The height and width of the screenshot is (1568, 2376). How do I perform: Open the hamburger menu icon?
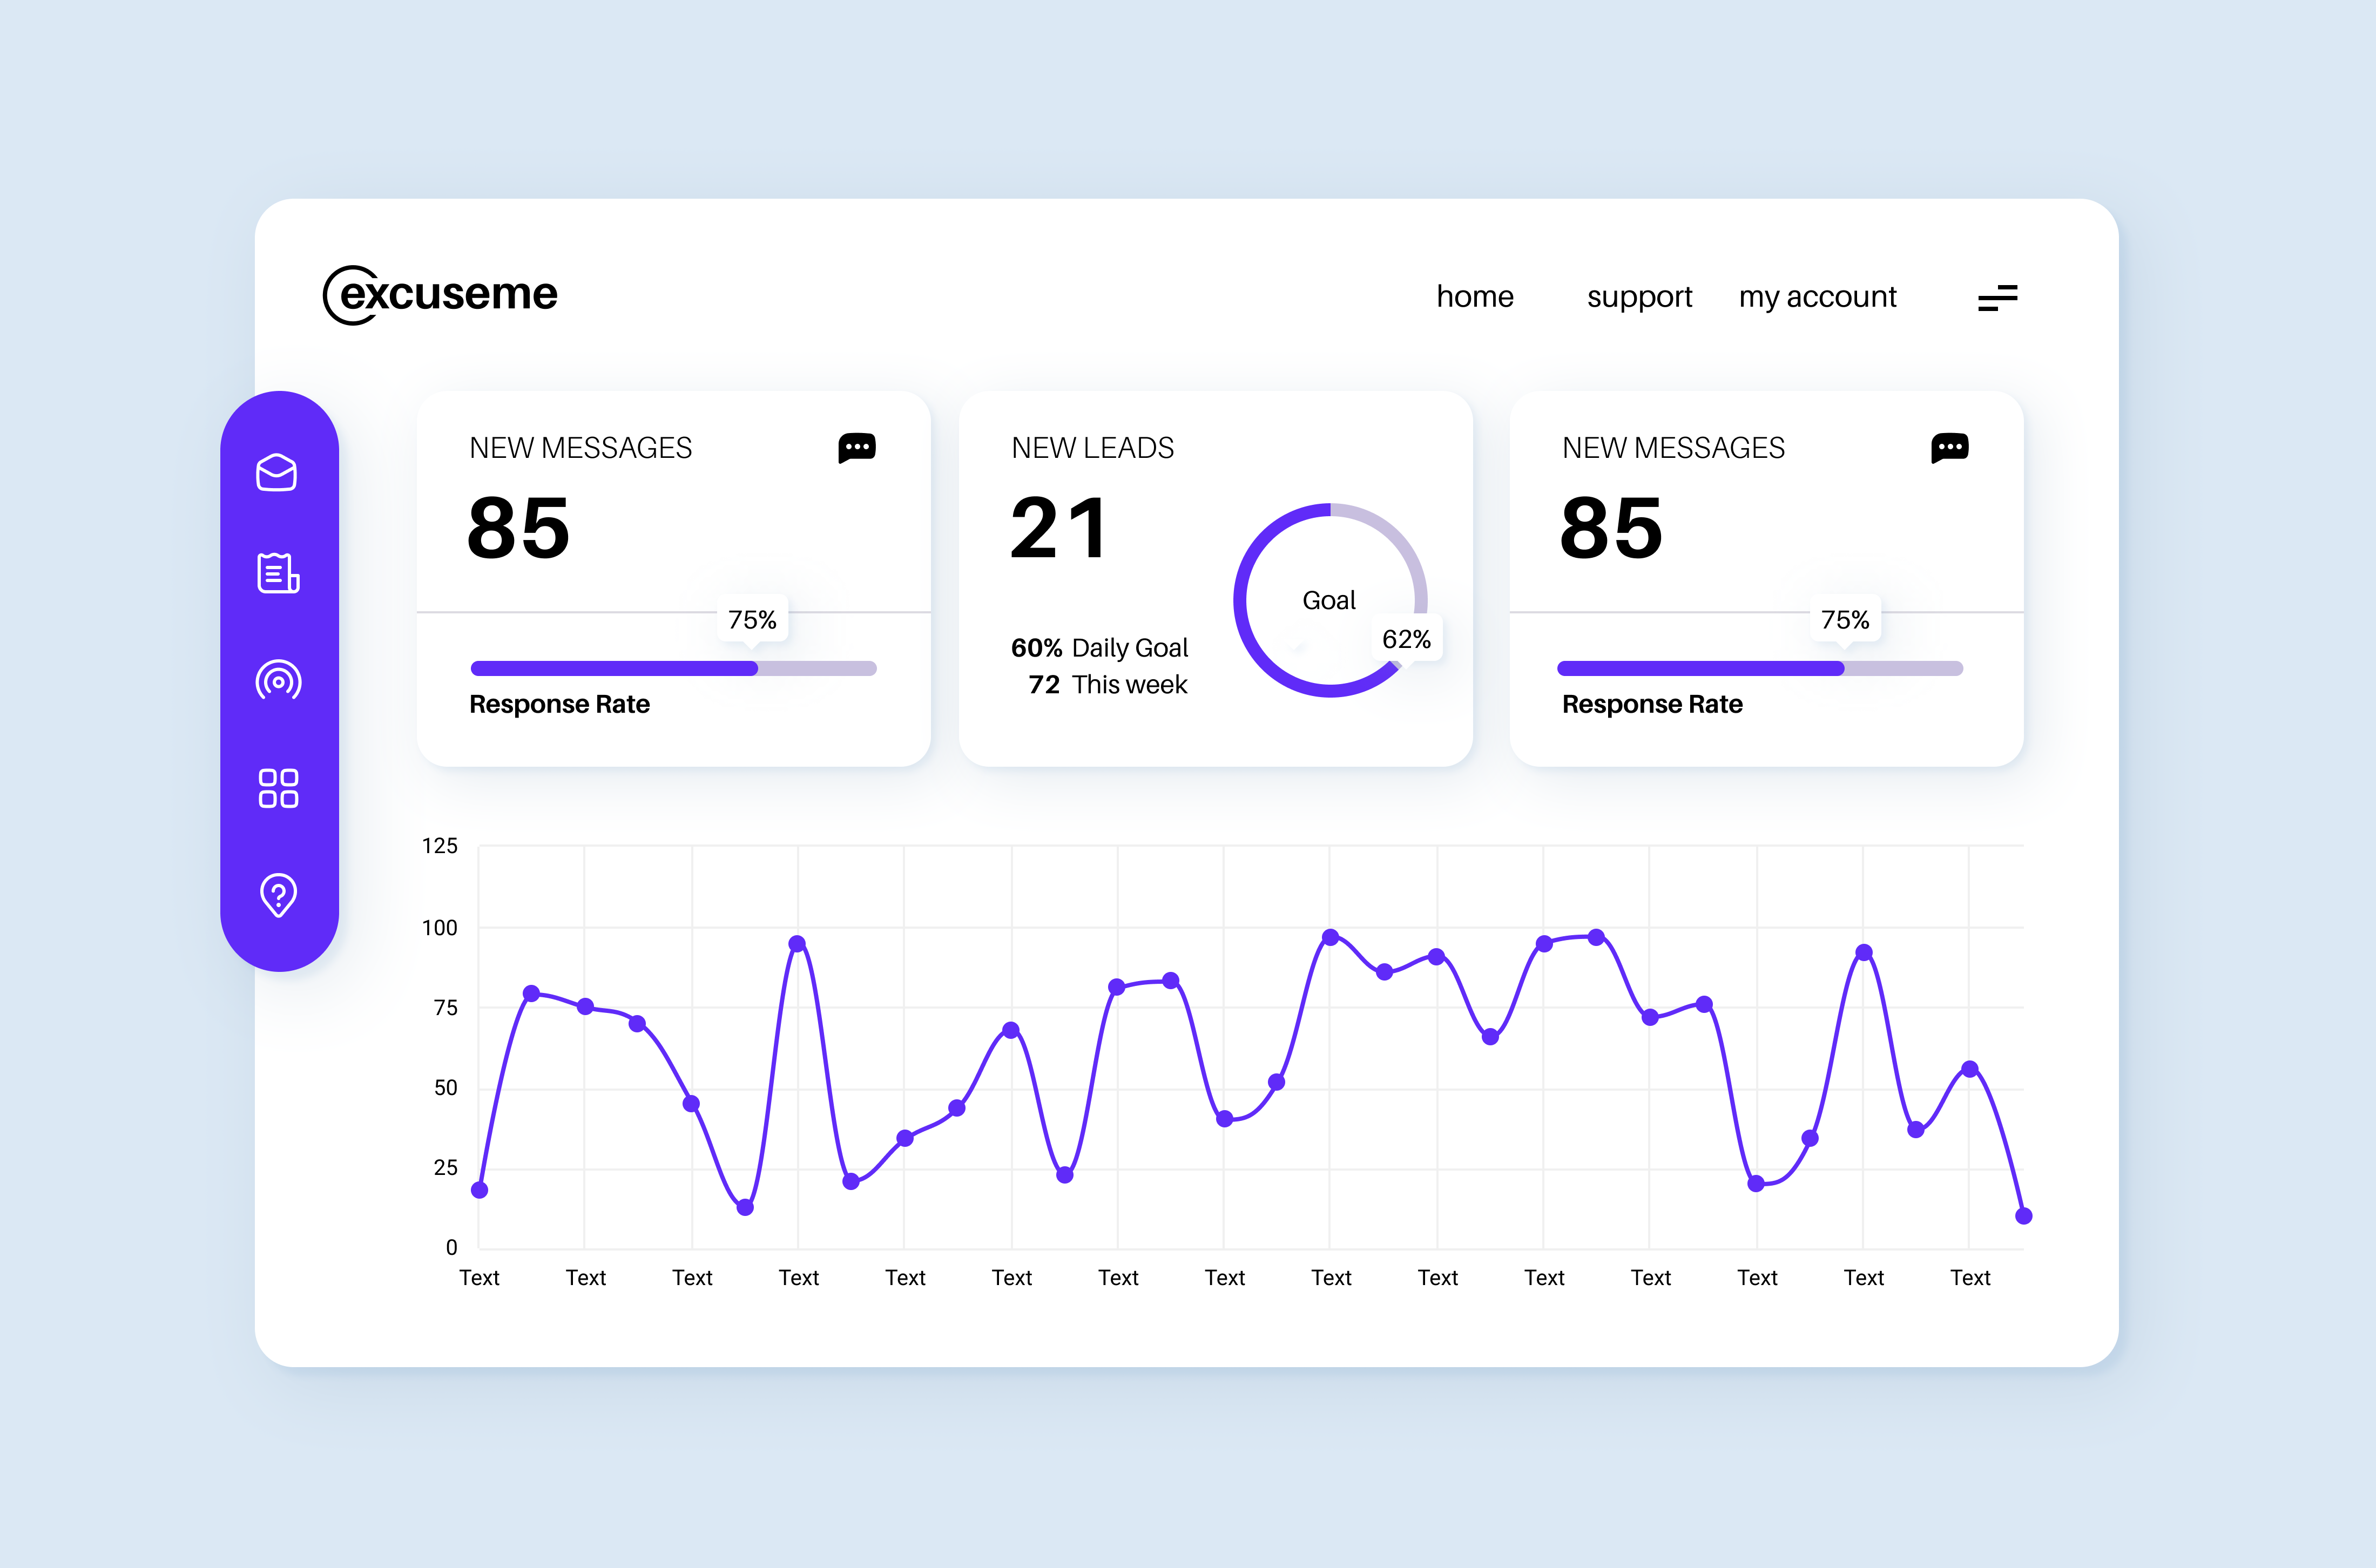click(x=1997, y=297)
